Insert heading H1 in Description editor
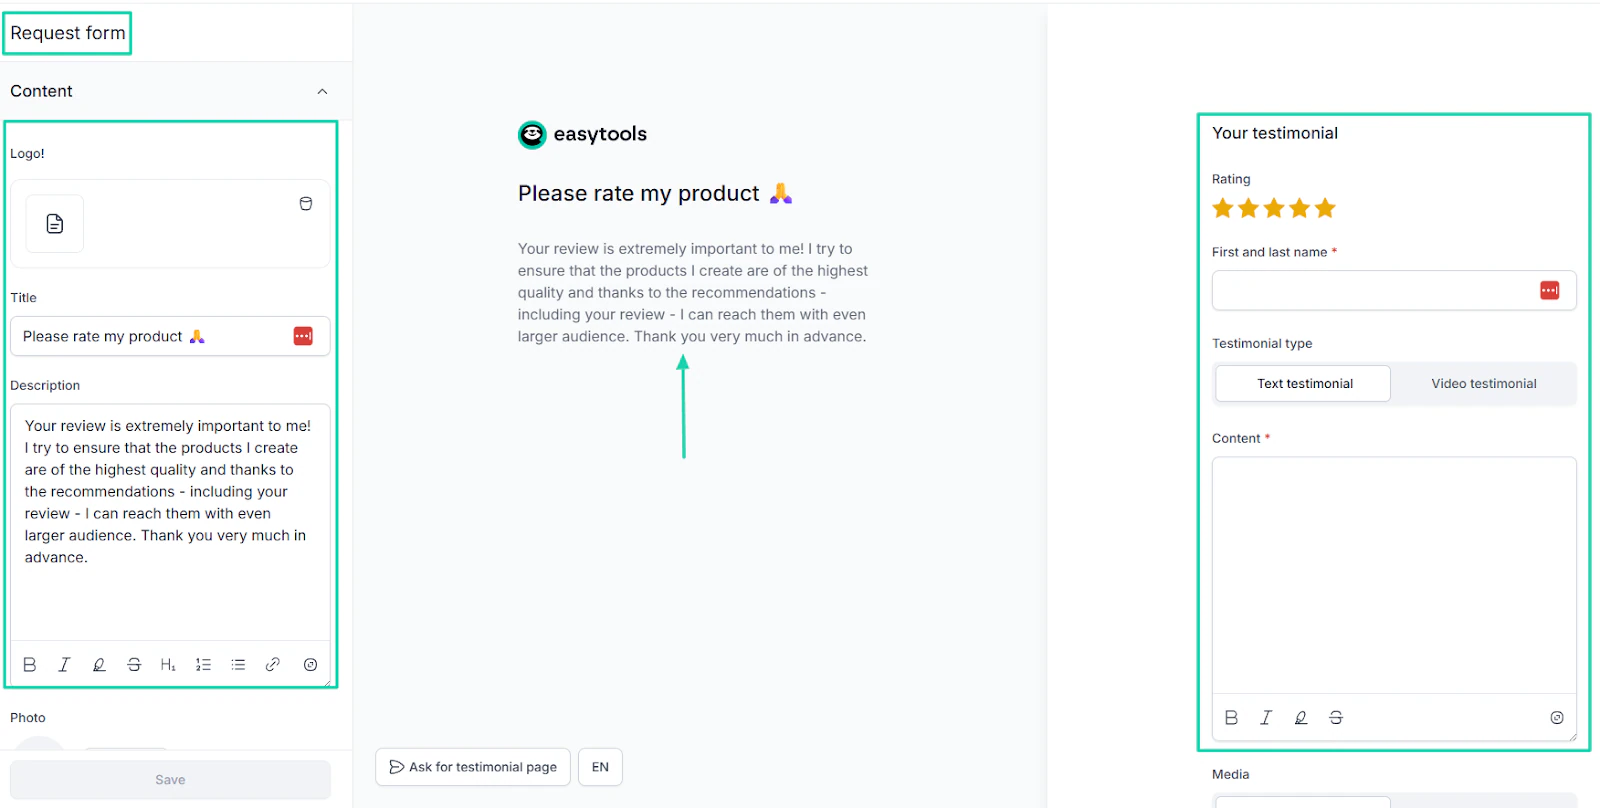The image size is (1600, 808). click(x=168, y=665)
